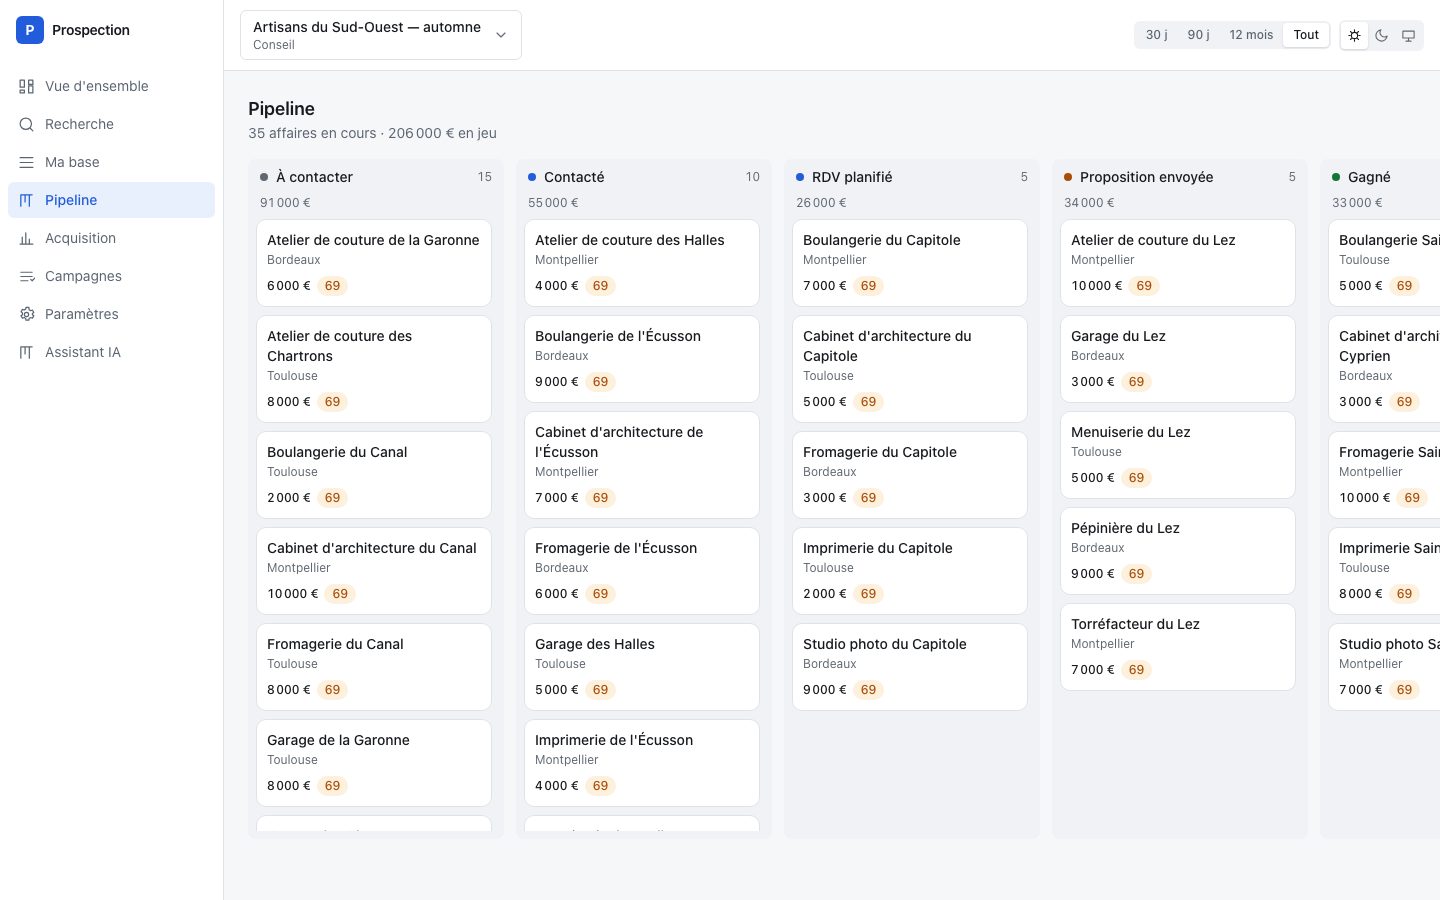Open Paramètres link

tap(111, 314)
